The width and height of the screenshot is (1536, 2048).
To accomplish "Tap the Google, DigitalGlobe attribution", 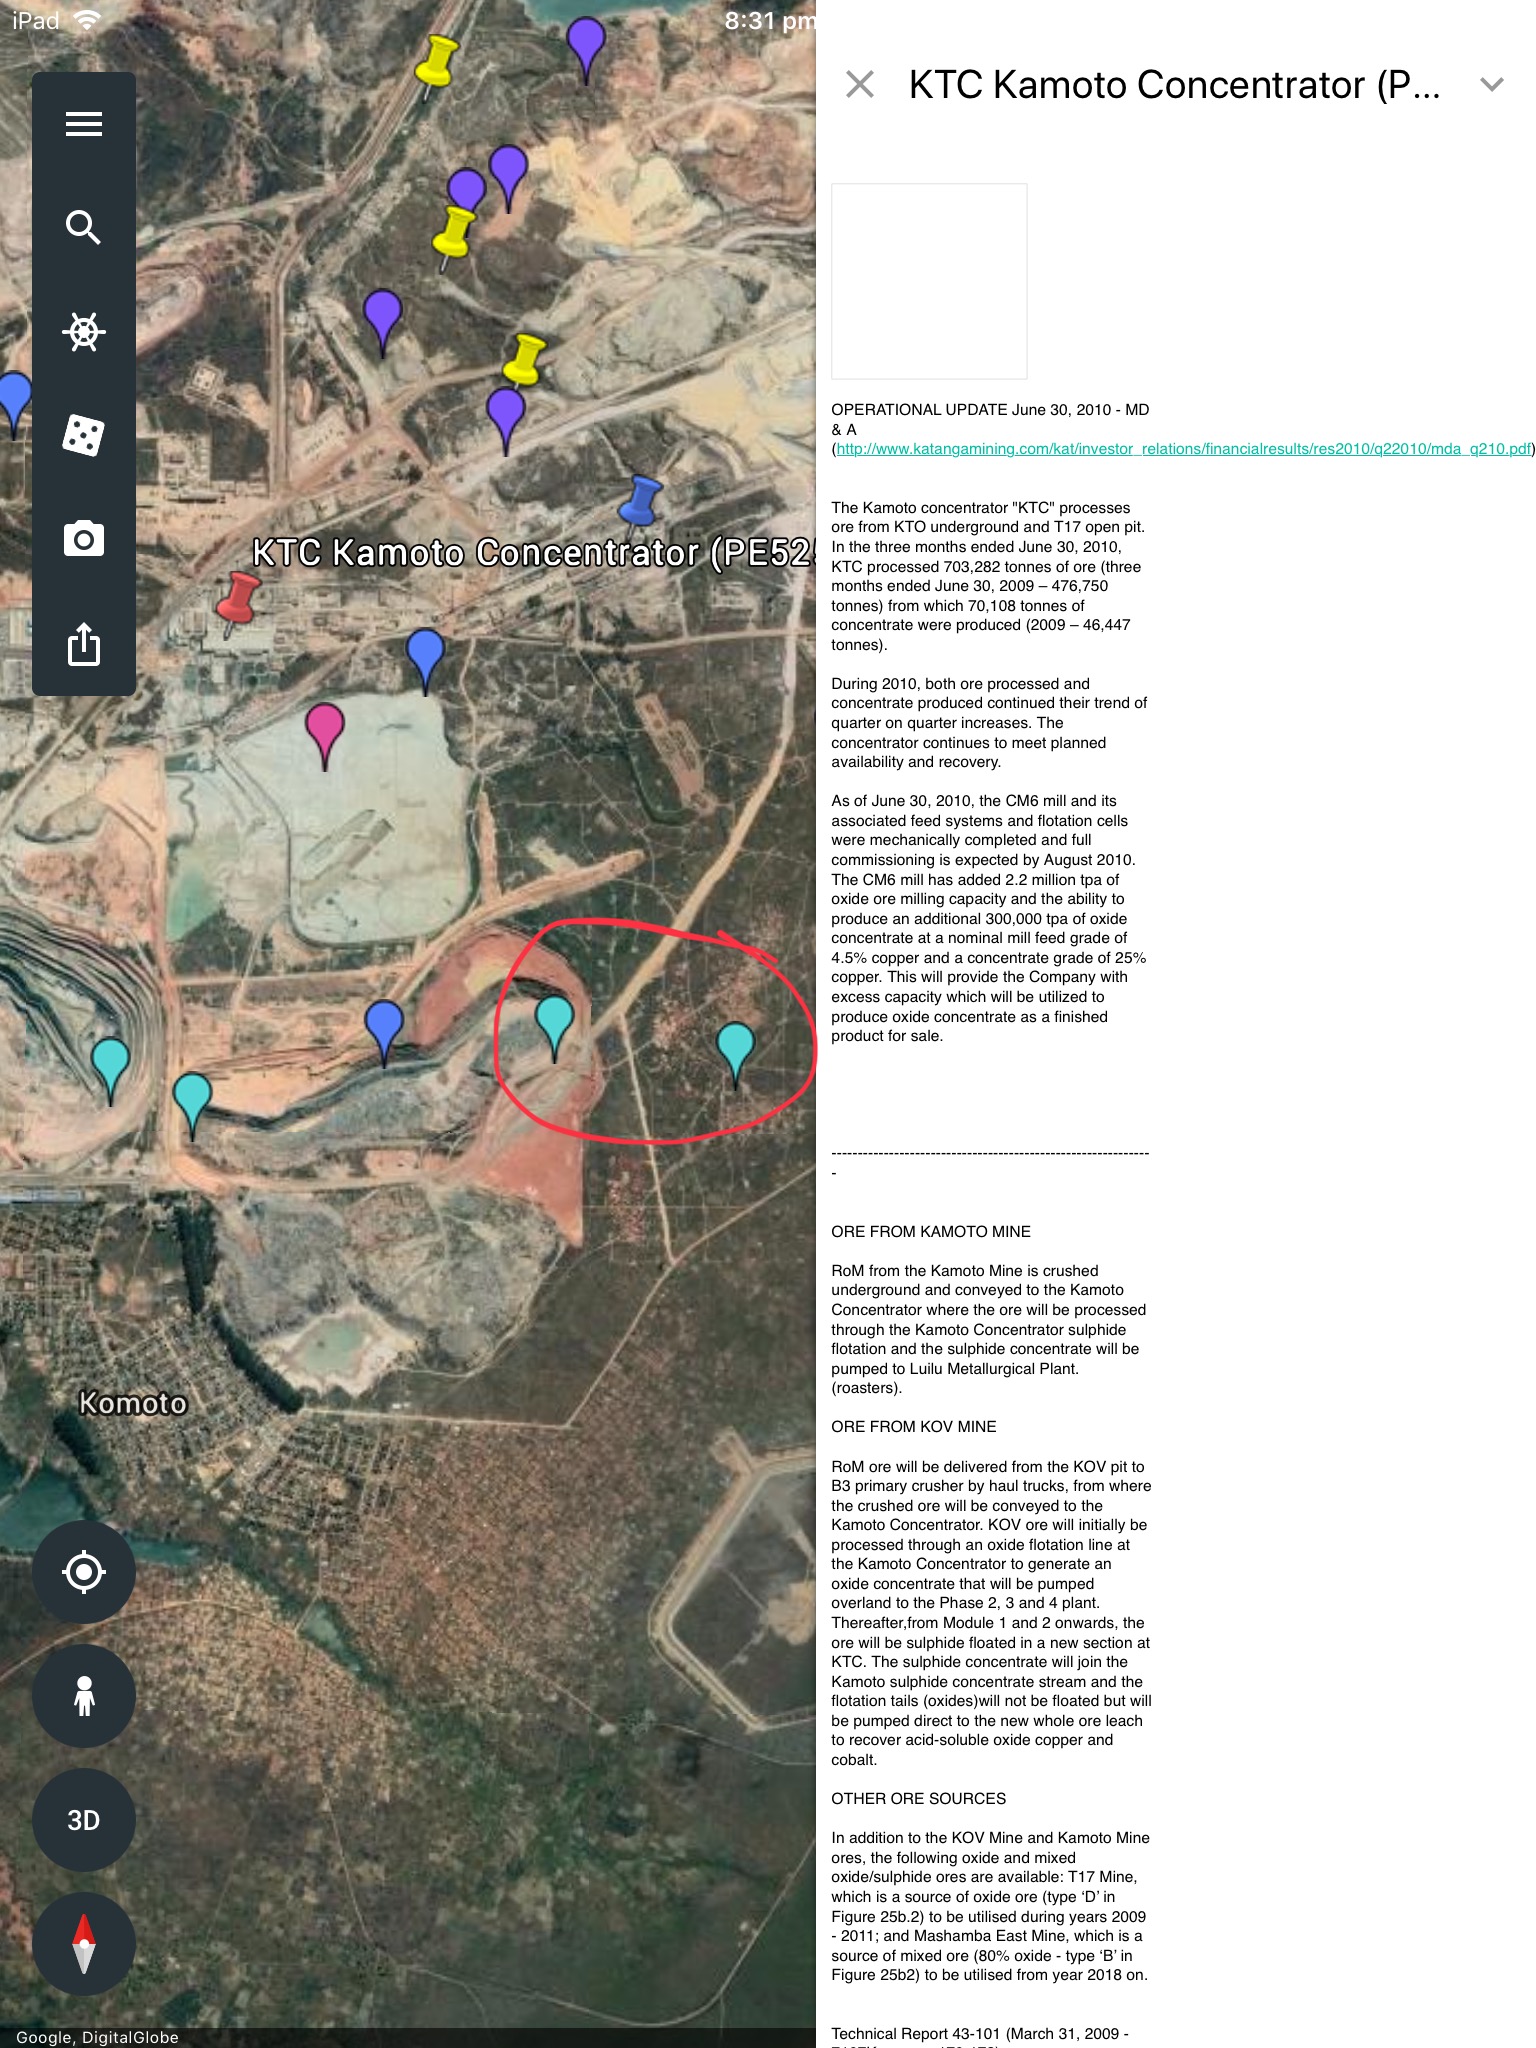I will point(97,2037).
